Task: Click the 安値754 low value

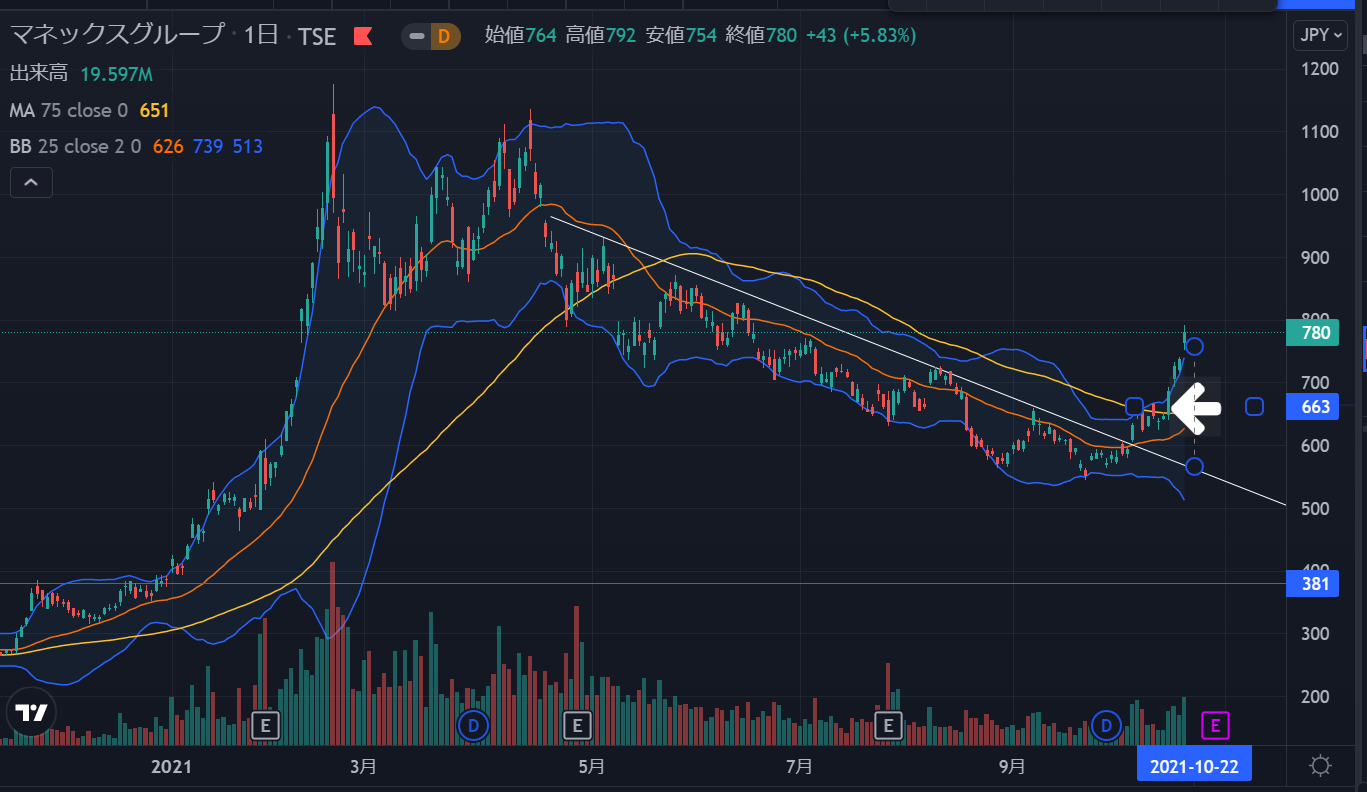Action: coord(680,36)
